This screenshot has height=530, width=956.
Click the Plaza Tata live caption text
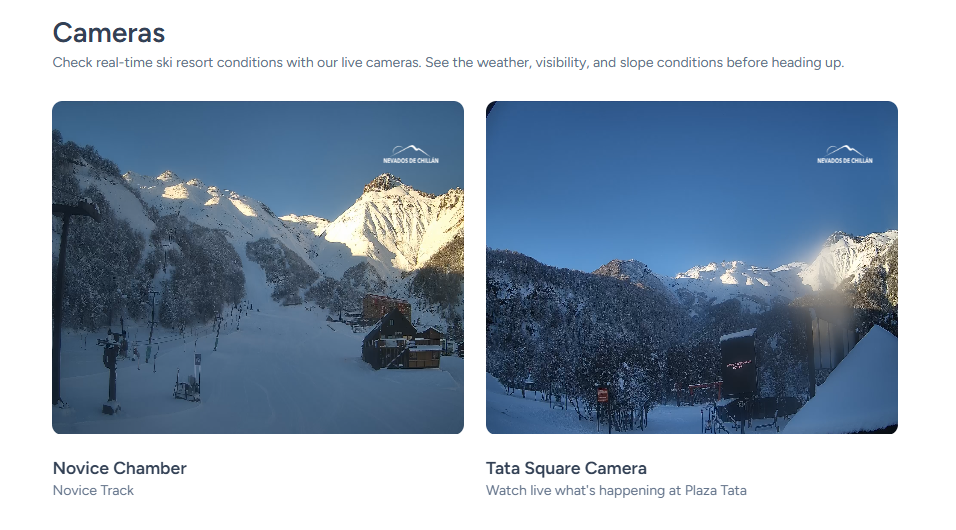click(616, 490)
